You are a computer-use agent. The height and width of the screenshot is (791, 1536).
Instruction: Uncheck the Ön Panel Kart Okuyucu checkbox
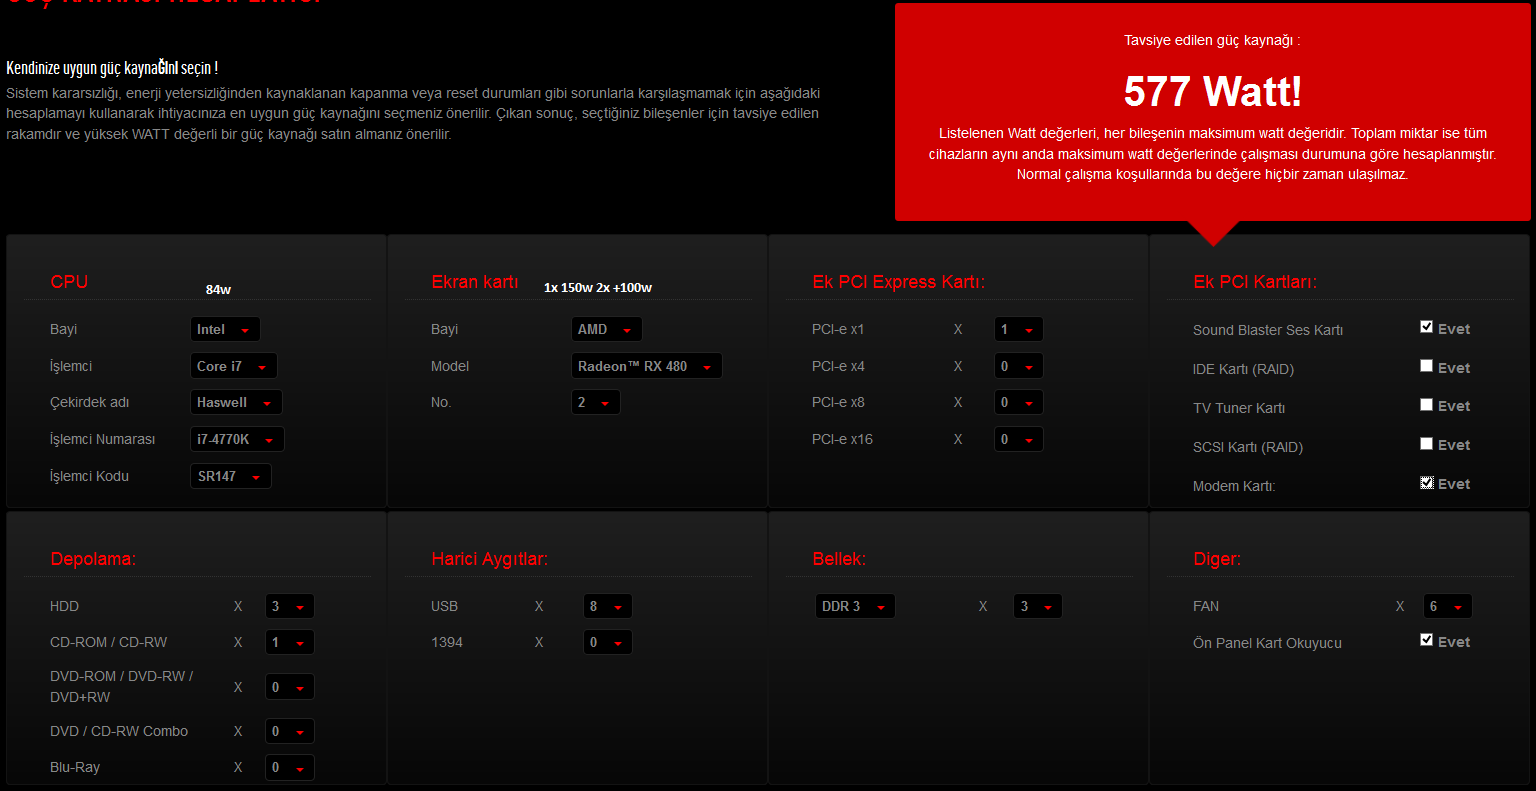coord(1426,640)
